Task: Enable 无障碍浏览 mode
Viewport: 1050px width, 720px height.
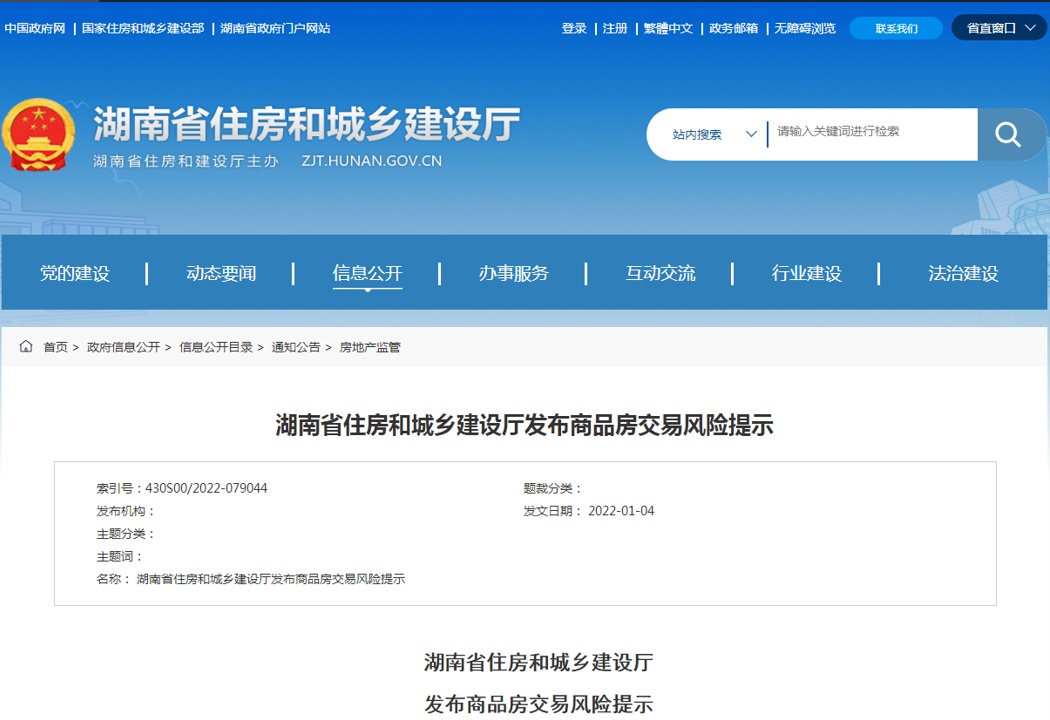Action: (805, 29)
